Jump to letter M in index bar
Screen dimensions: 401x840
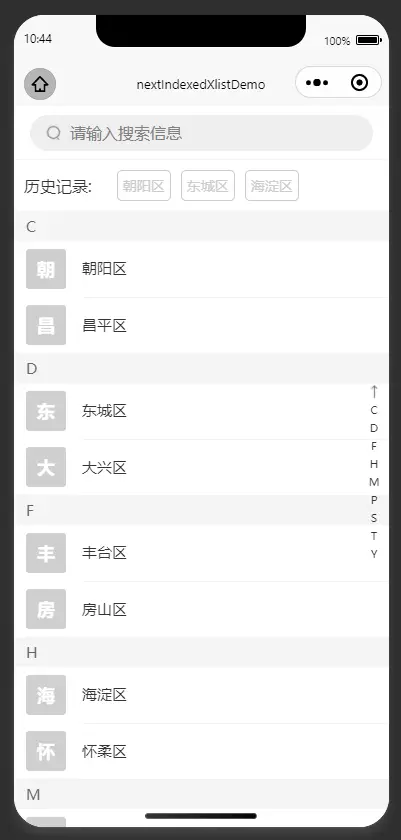point(374,482)
